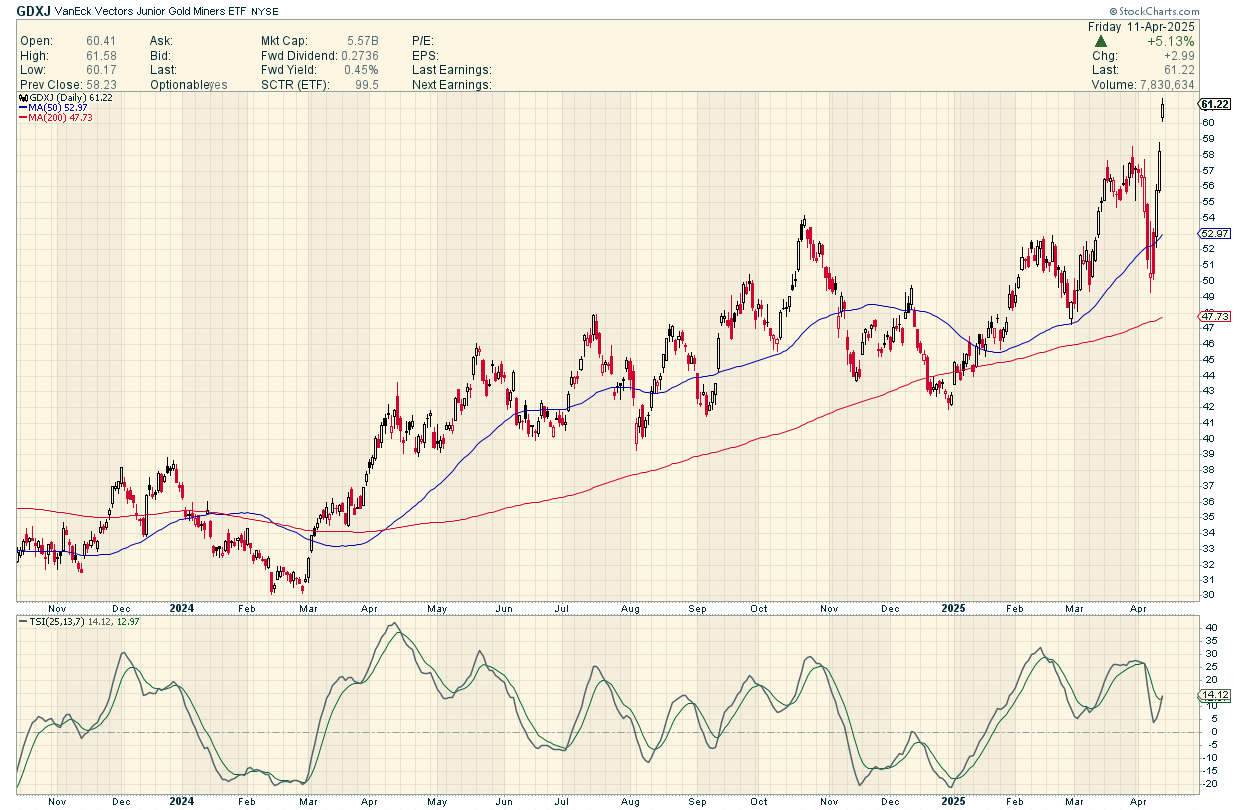Click the Ask label
Image resolution: width=1240 pixels, height=810 pixels.
point(161,41)
